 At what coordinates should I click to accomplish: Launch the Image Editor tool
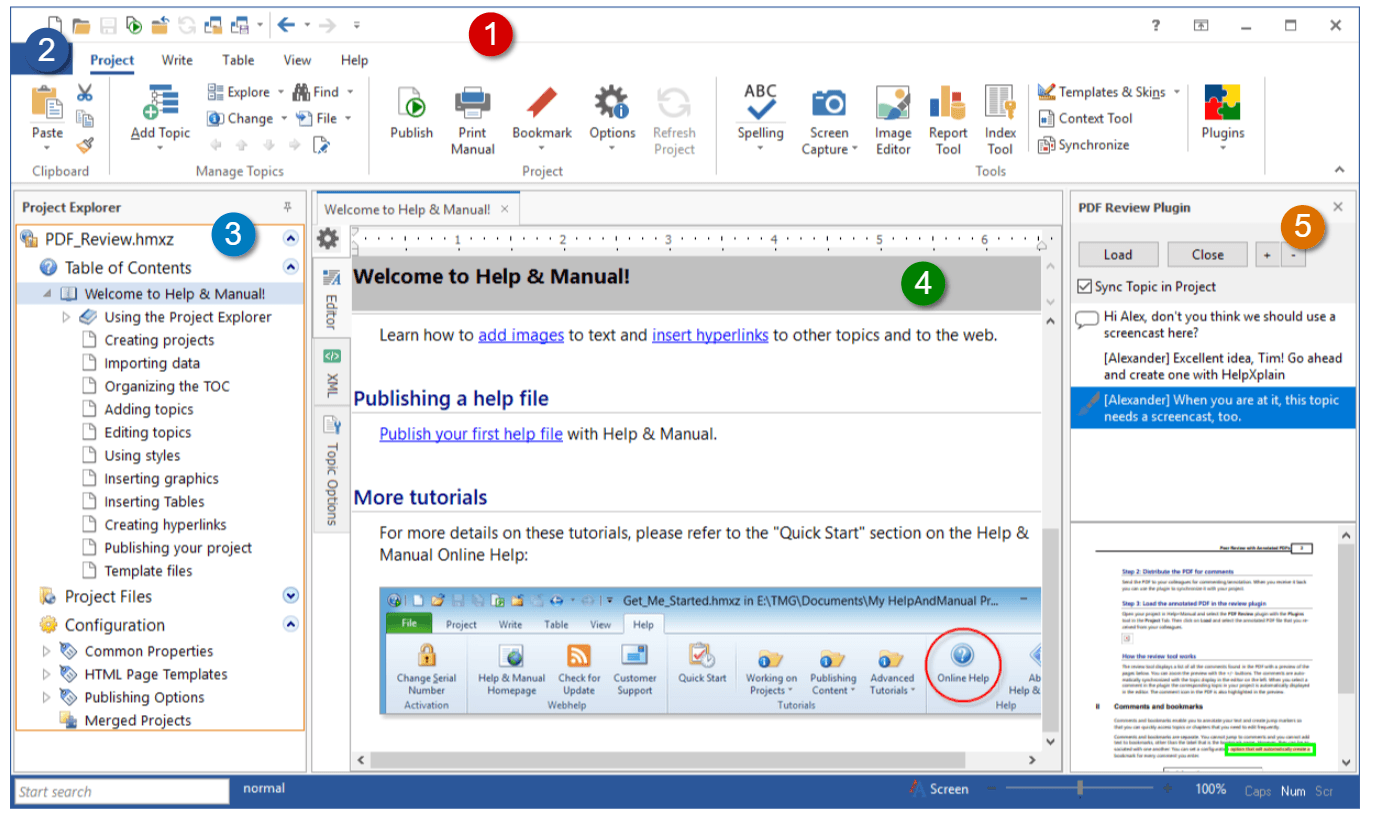892,103
